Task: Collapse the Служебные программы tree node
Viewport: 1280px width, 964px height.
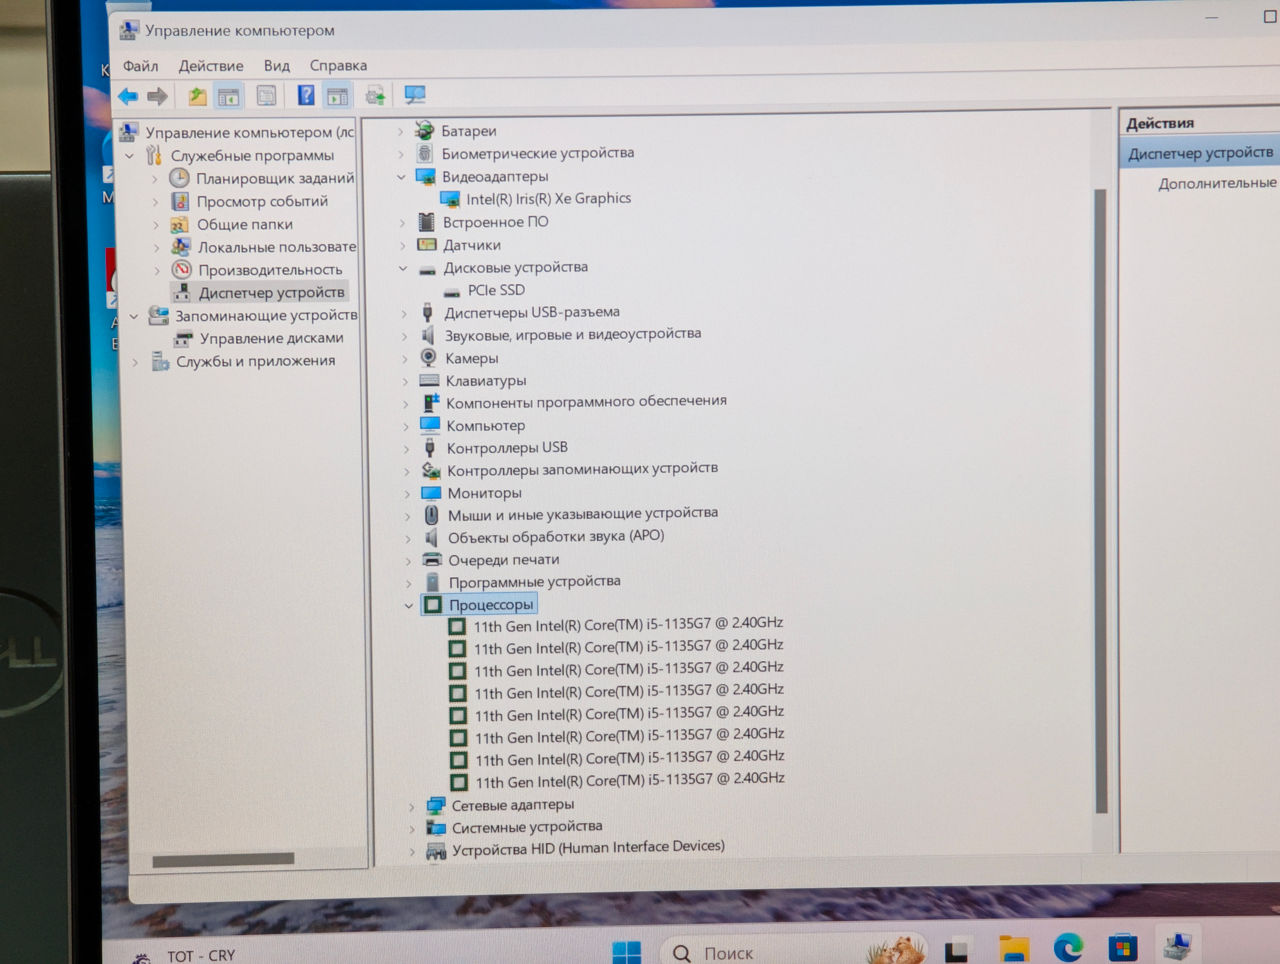Action: click(x=129, y=156)
